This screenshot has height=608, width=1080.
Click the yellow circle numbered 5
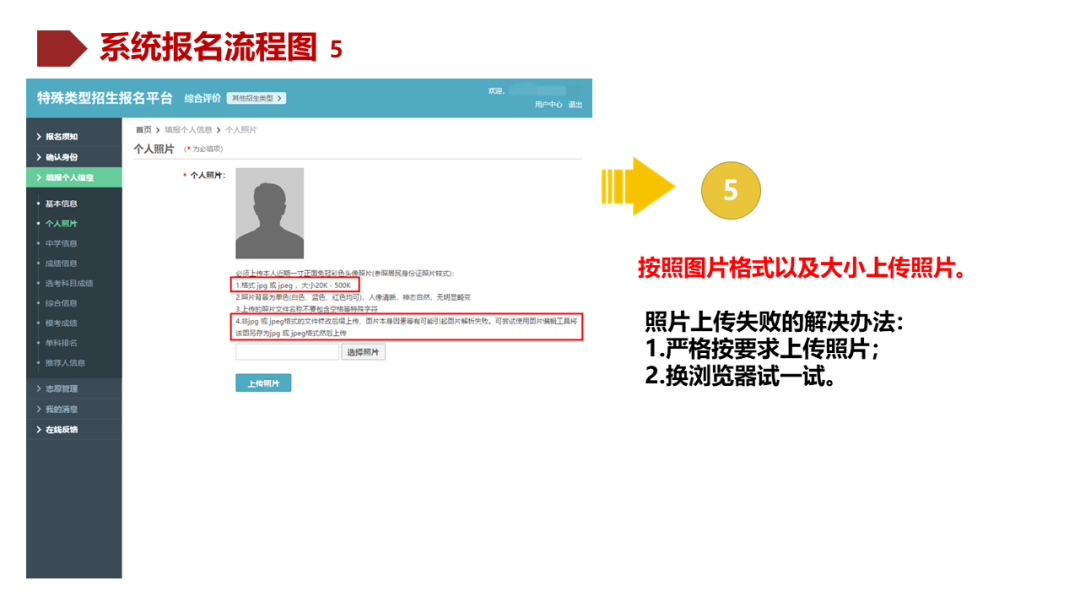[731, 190]
